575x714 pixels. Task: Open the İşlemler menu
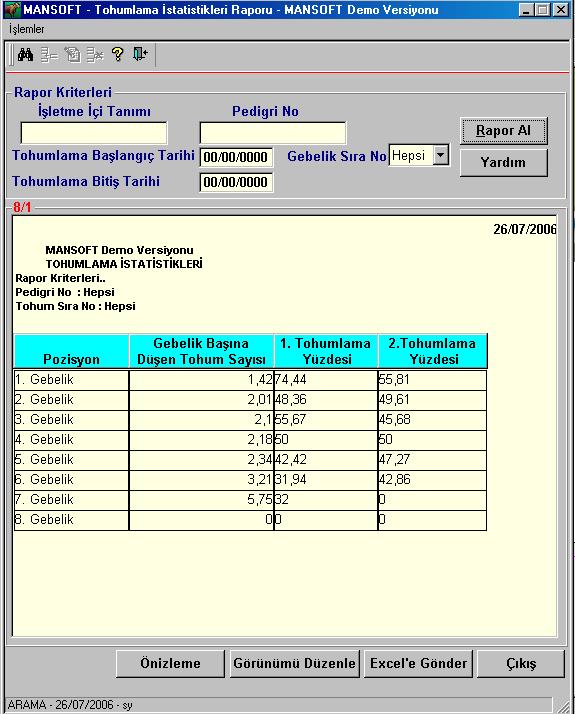pos(26,29)
